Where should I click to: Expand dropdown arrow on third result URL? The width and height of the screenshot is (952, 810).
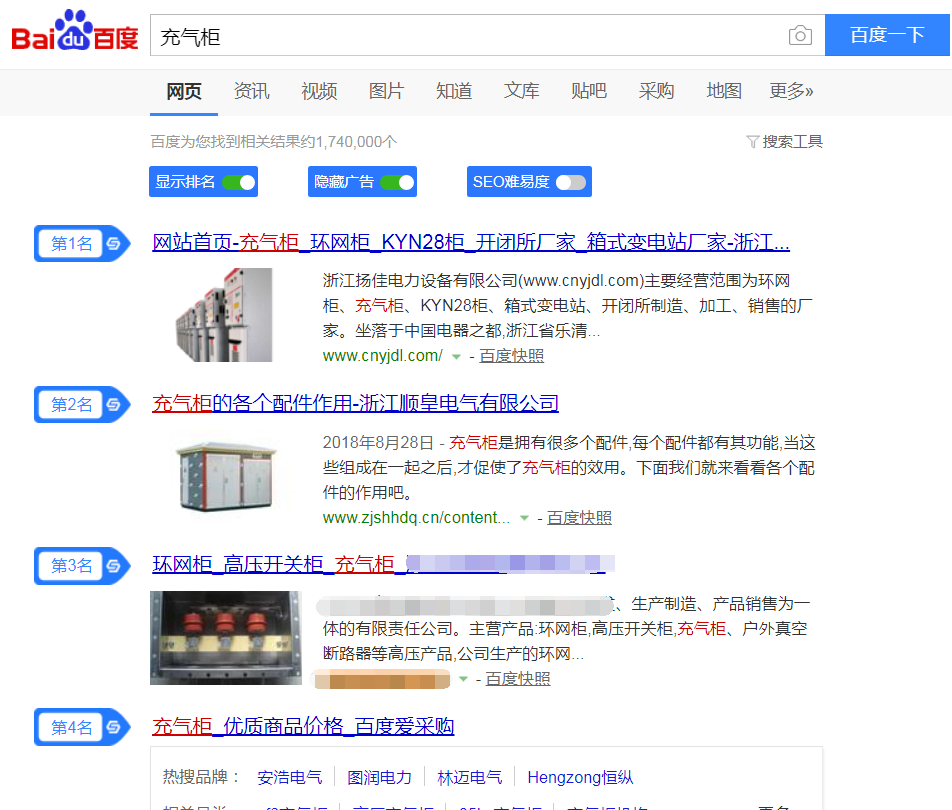click(x=463, y=679)
